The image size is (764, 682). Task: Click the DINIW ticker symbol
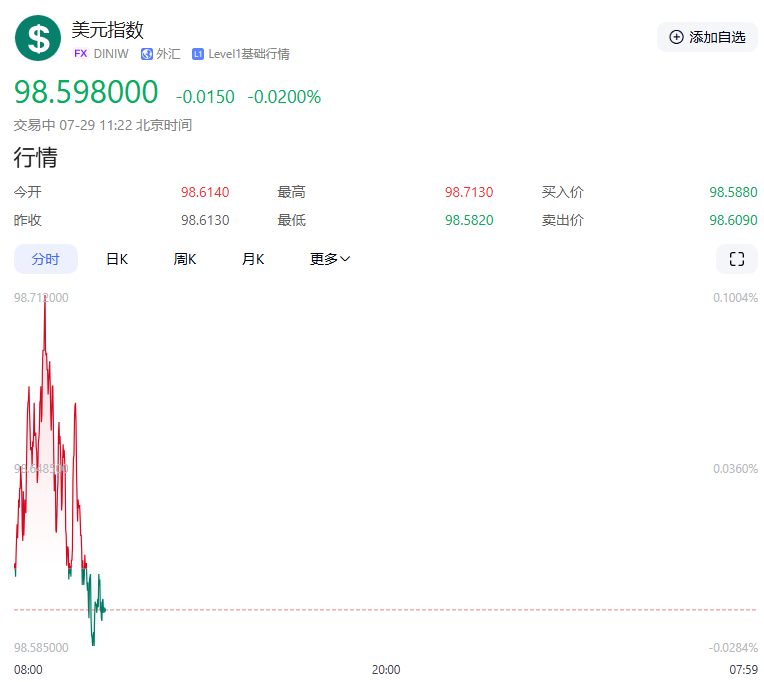coord(111,54)
